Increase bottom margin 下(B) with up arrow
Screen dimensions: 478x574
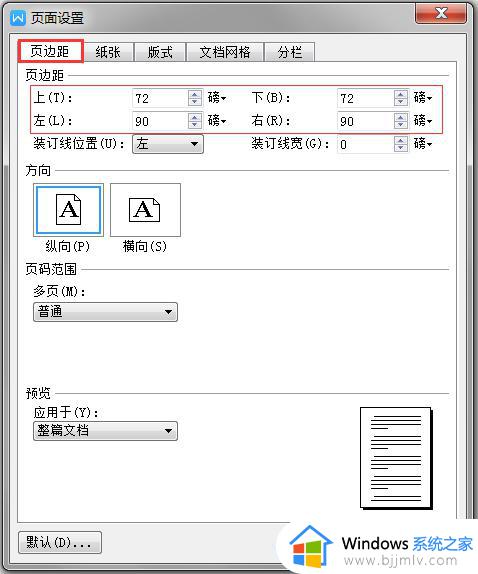pos(401,94)
